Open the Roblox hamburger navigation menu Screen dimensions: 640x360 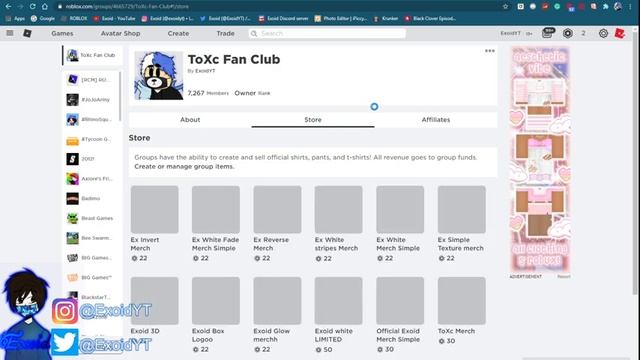pos(10,33)
